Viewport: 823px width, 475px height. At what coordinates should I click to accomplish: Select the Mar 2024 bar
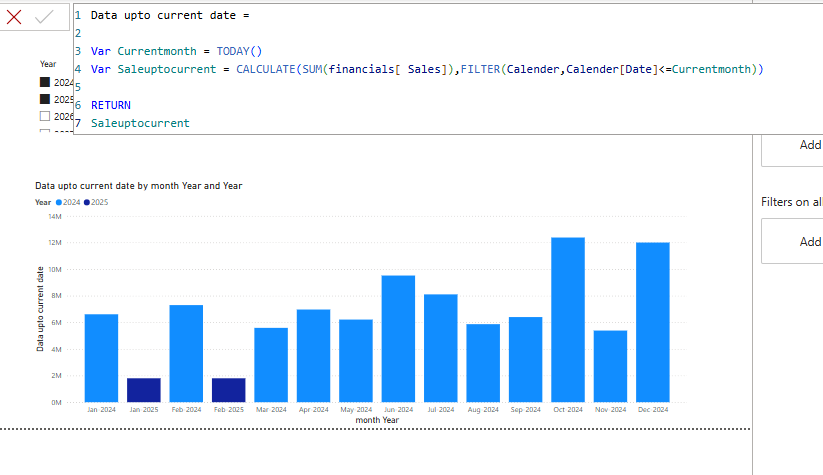pyautogui.click(x=271, y=365)
